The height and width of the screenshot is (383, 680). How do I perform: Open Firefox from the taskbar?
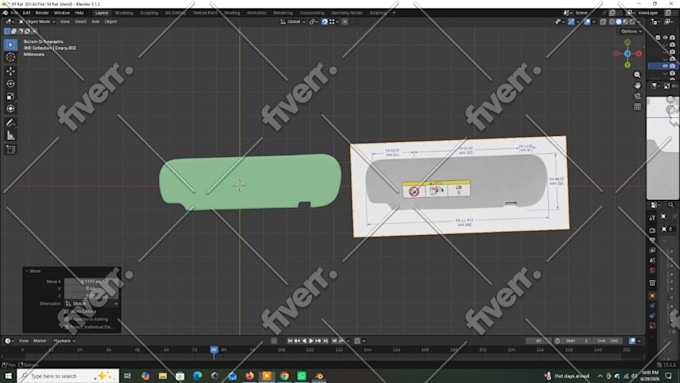pos(250,376)
